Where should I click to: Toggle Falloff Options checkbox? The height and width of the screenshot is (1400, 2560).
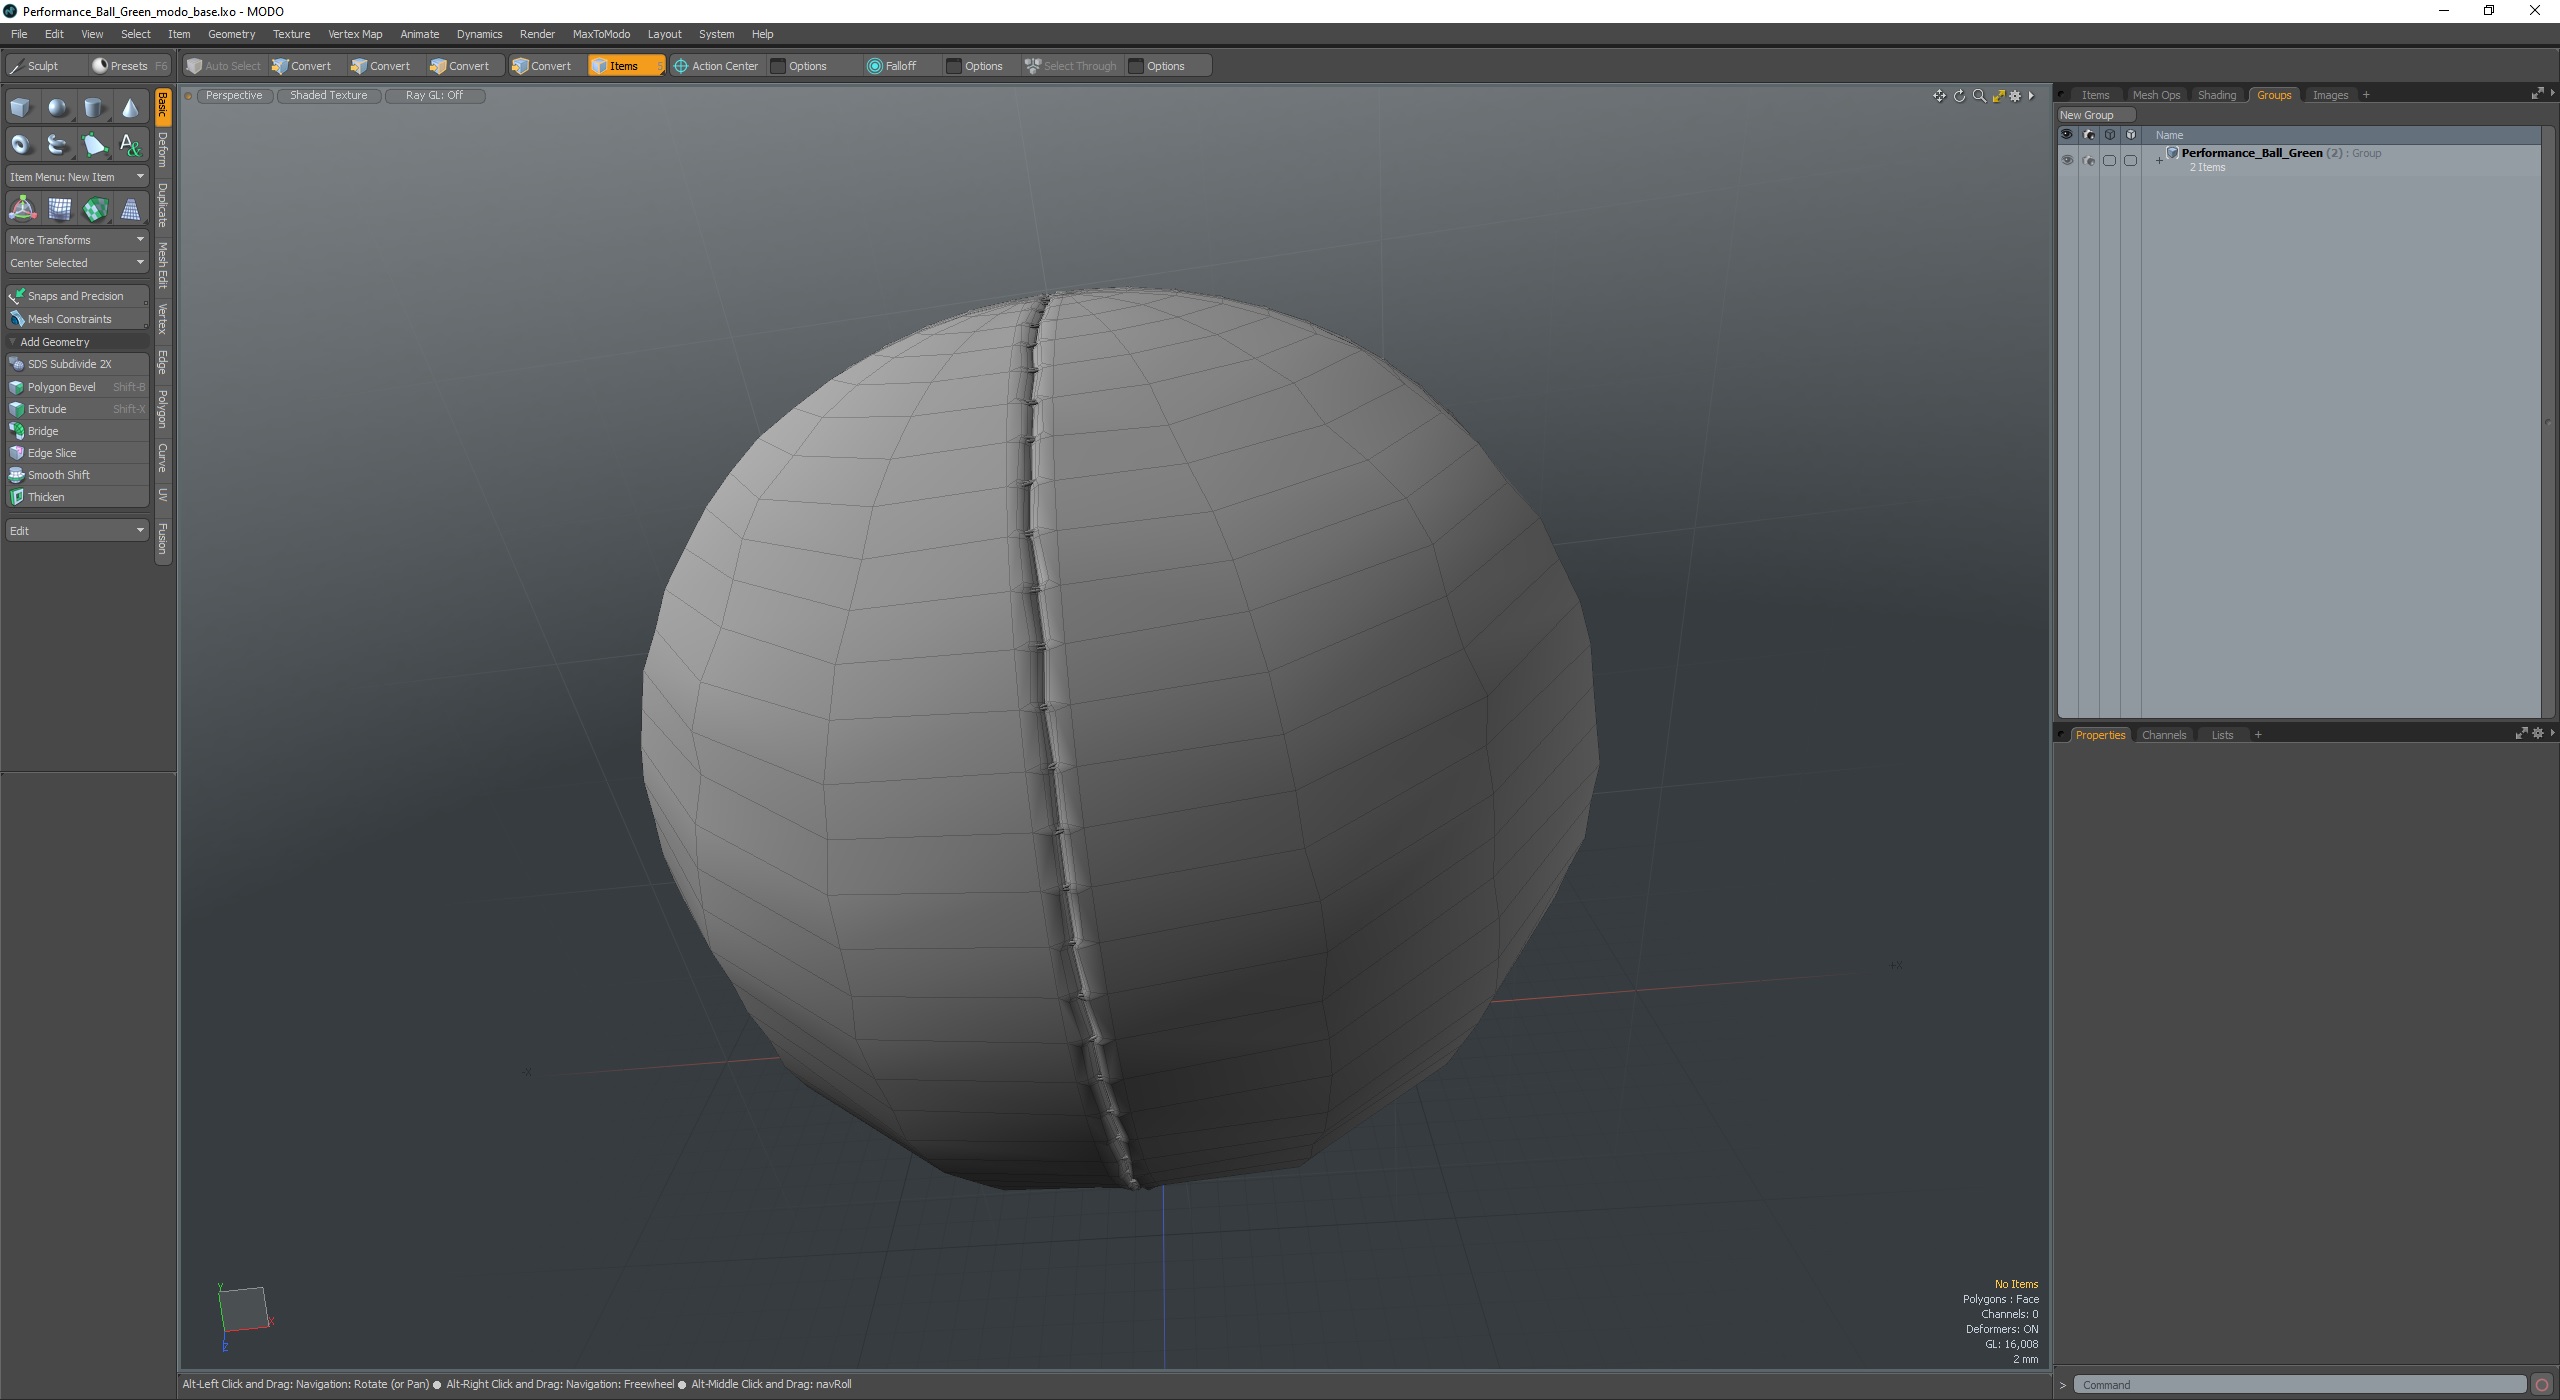click(954, 66)
